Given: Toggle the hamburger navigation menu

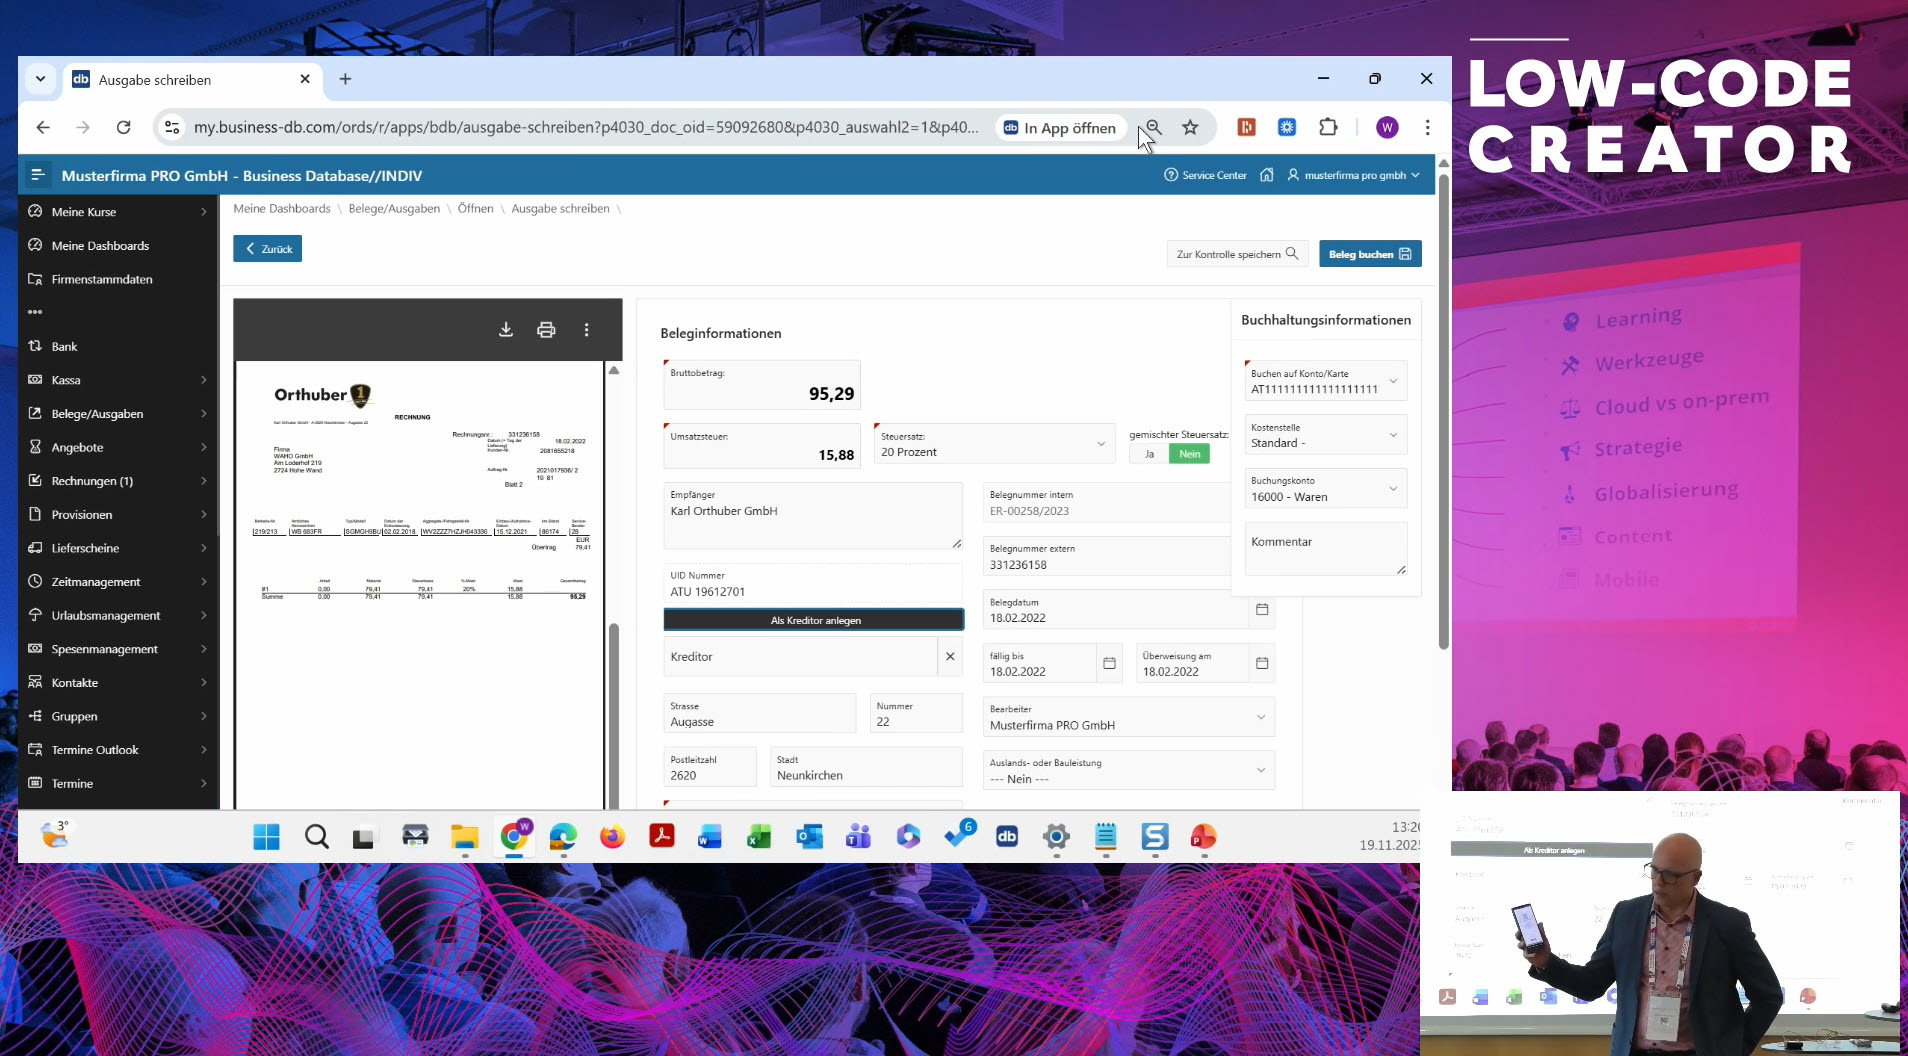Looking at the screenshot, I should point(38,175).
